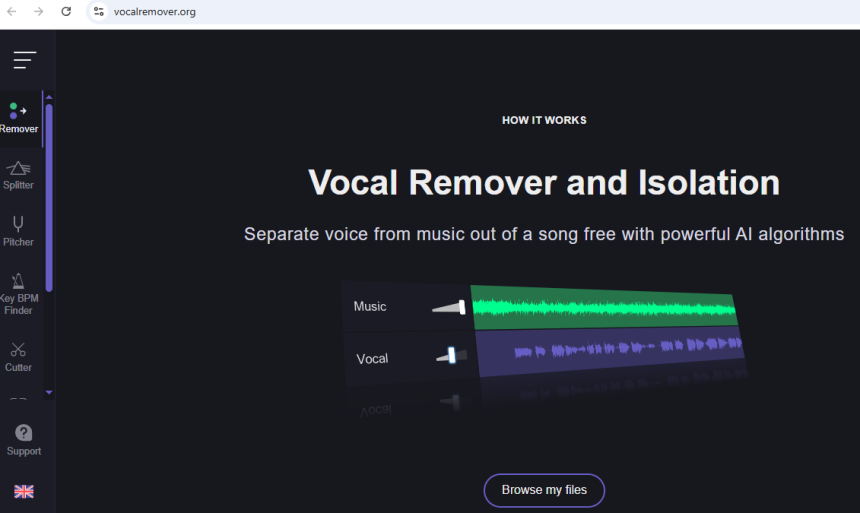Click the Music volume slider

click(x=450, y=307)
